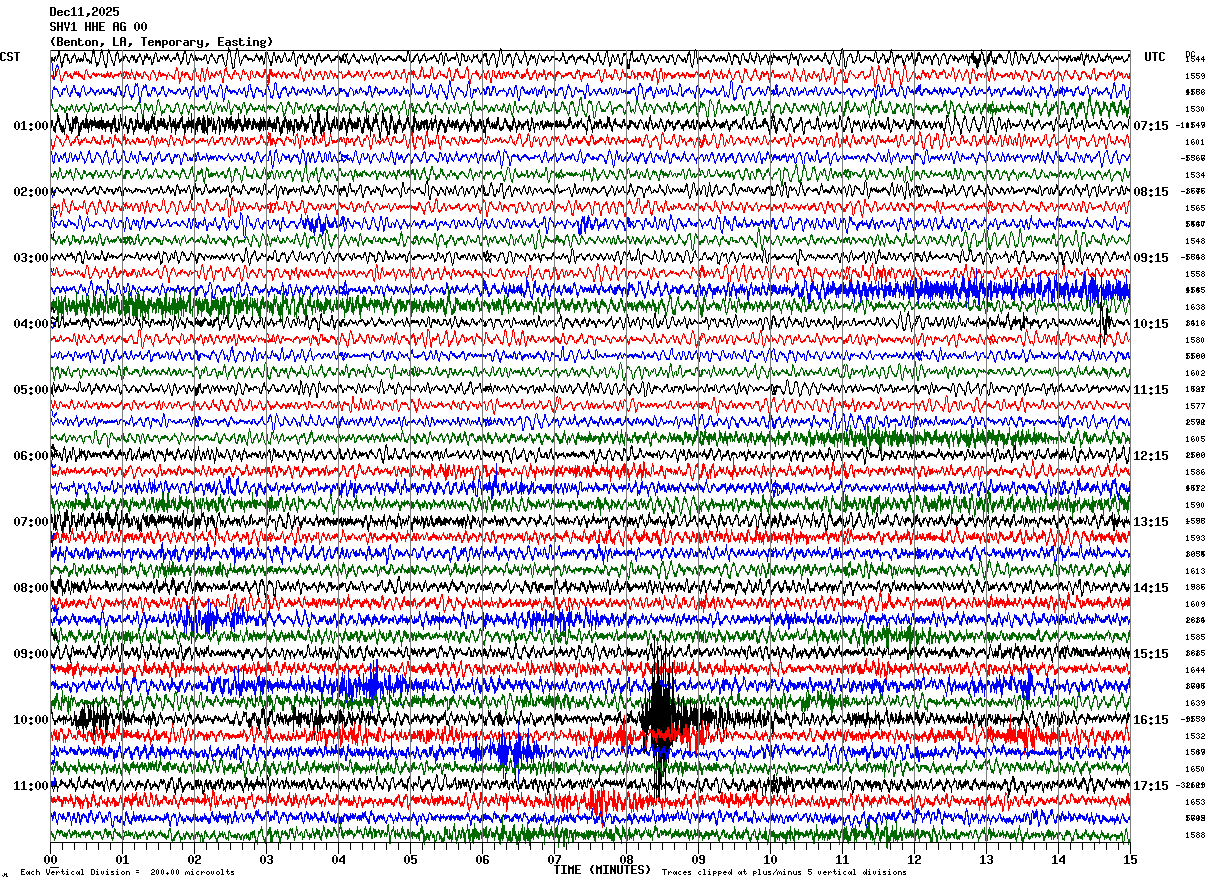Select the 07:00 CST time label
Screen dimensions: 1210x886
click(31, 522)
